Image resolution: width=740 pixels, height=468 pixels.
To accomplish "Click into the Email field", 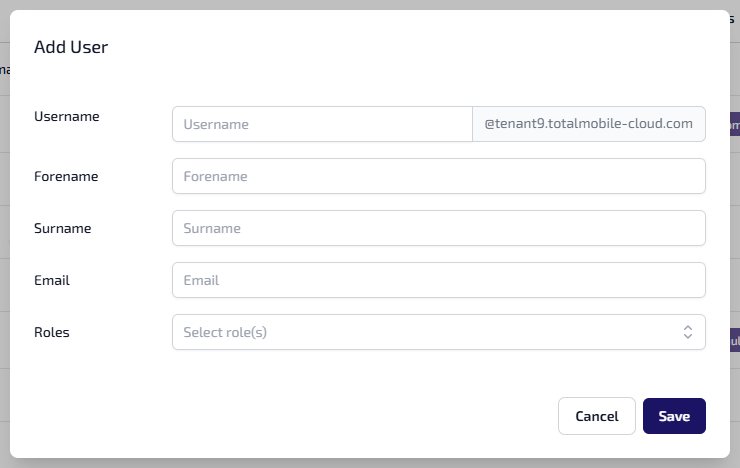I will click(438, 280).
